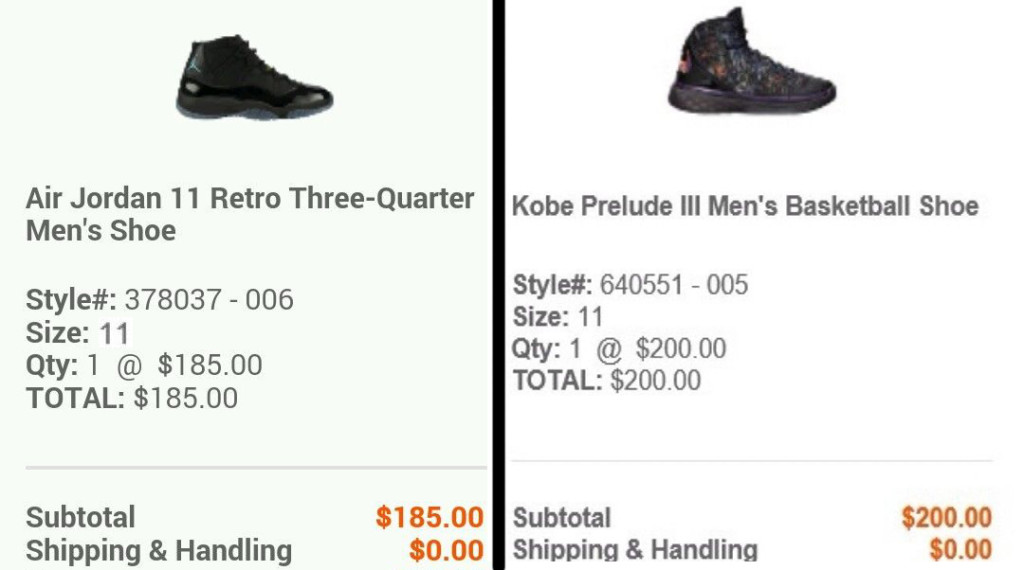Screen dimensions: 1024x570
Task: Click the $185.00 subtotal amount
Action: click(429, 518)
